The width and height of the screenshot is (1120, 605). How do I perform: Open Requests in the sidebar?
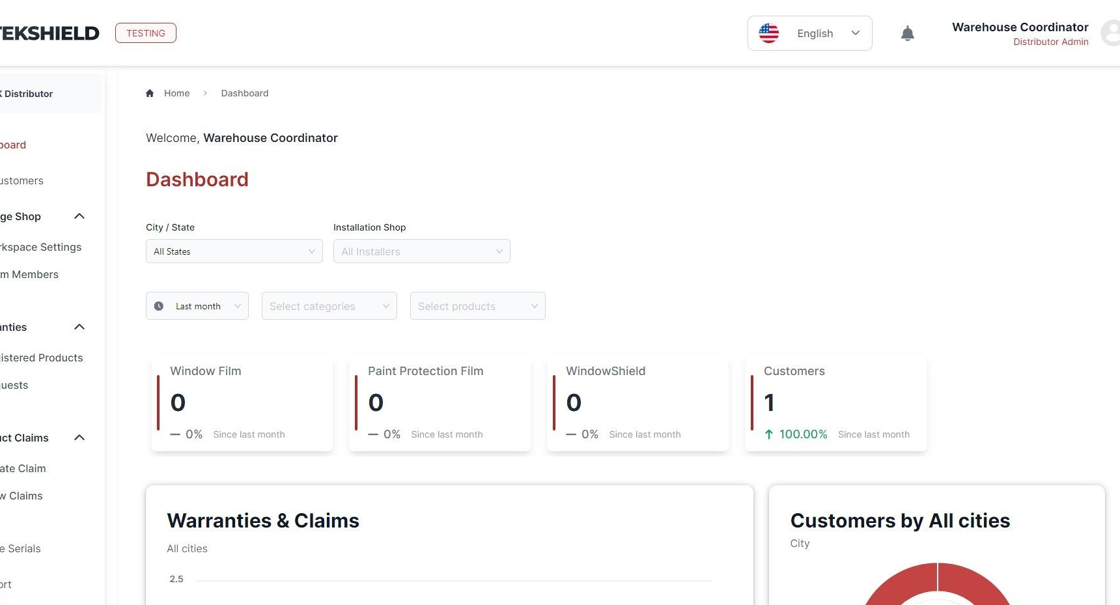click(14, 385)
